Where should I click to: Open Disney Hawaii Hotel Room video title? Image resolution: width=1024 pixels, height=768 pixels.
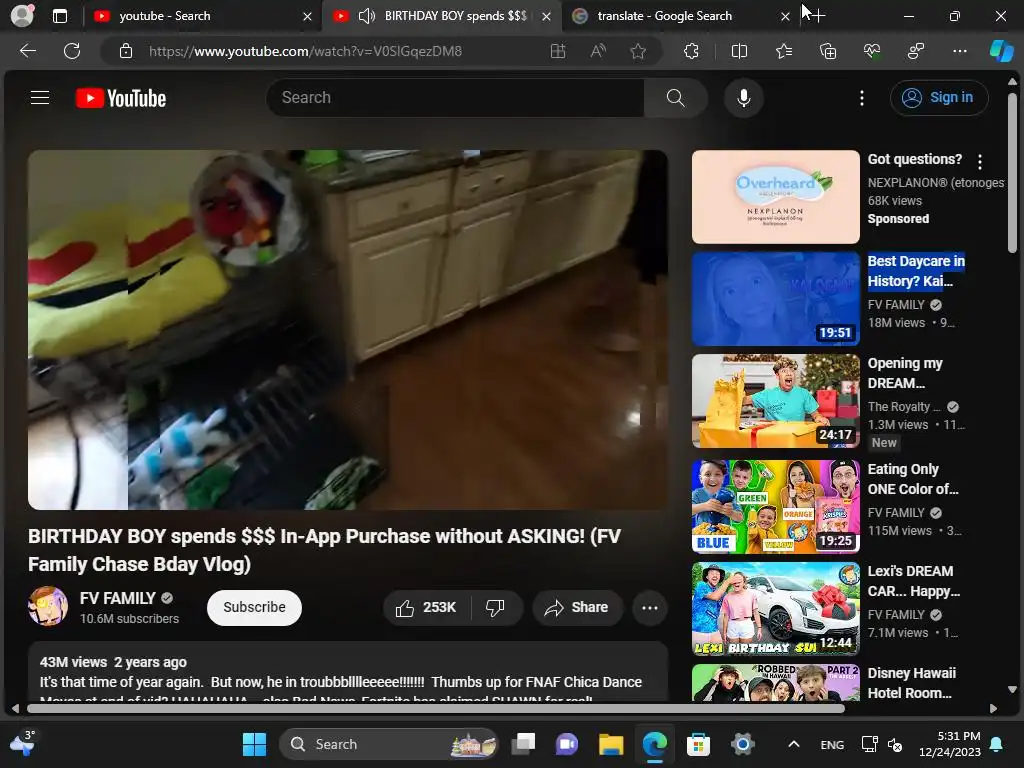[911, 683]
